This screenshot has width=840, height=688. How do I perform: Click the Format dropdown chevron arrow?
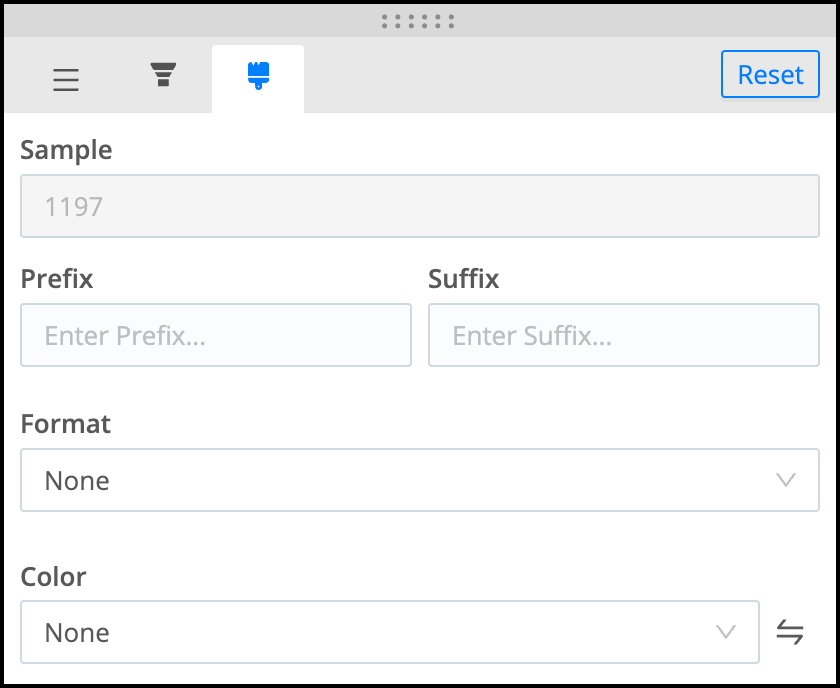click(x=786, y=480)
